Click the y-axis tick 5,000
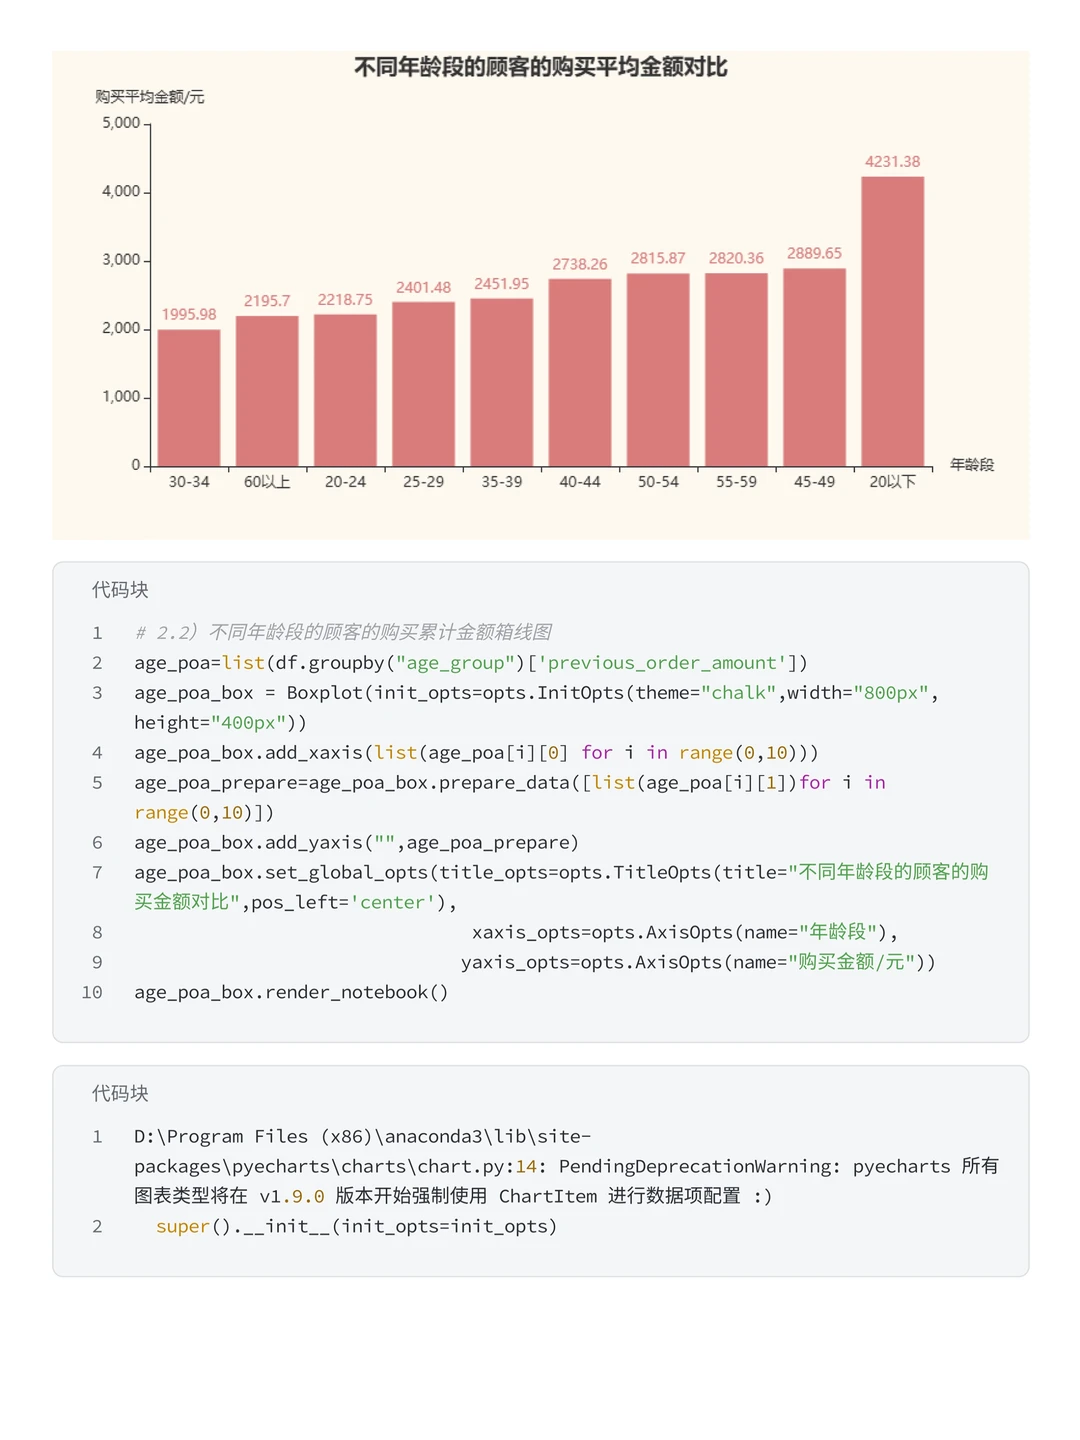 (x=121, y=123)
